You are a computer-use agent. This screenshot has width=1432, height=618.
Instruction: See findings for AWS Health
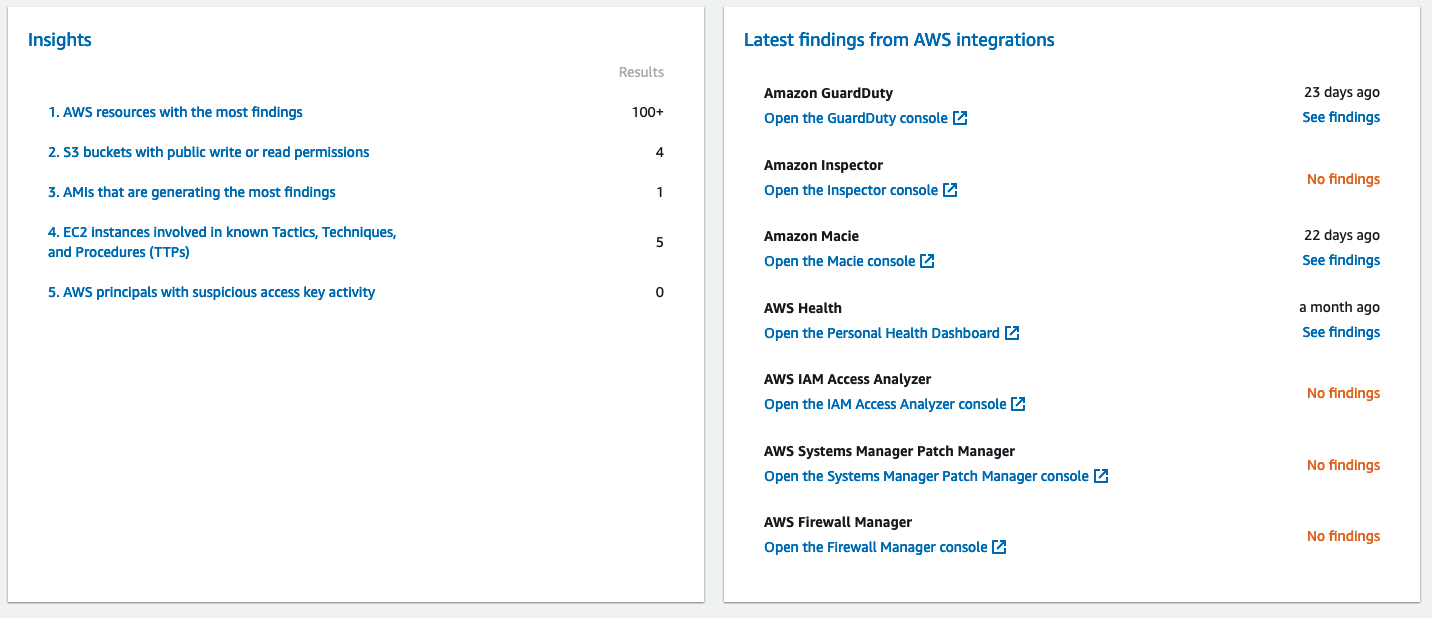click(1341, 332)
